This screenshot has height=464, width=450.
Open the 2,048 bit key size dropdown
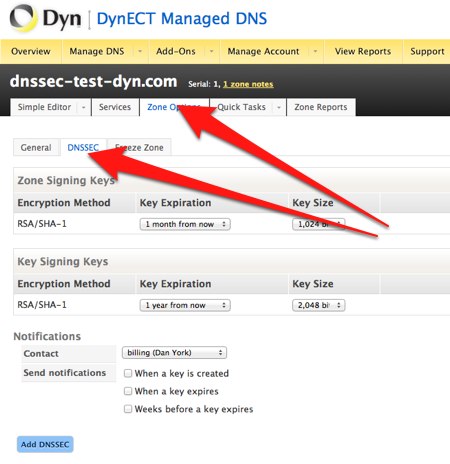pyautogui.click(x=318, y=305)
